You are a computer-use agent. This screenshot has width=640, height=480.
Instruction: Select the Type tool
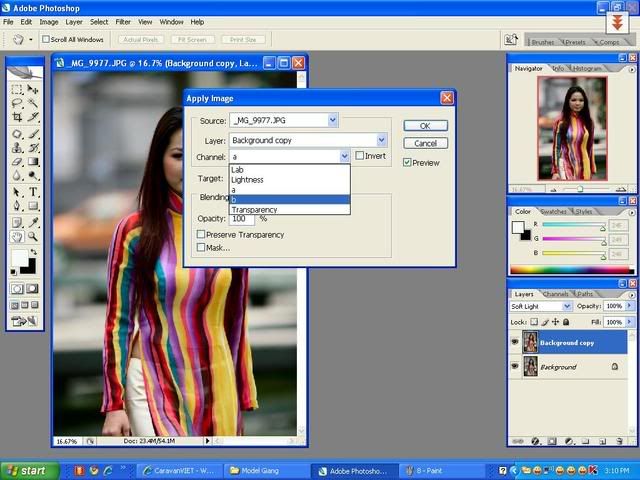33,192
